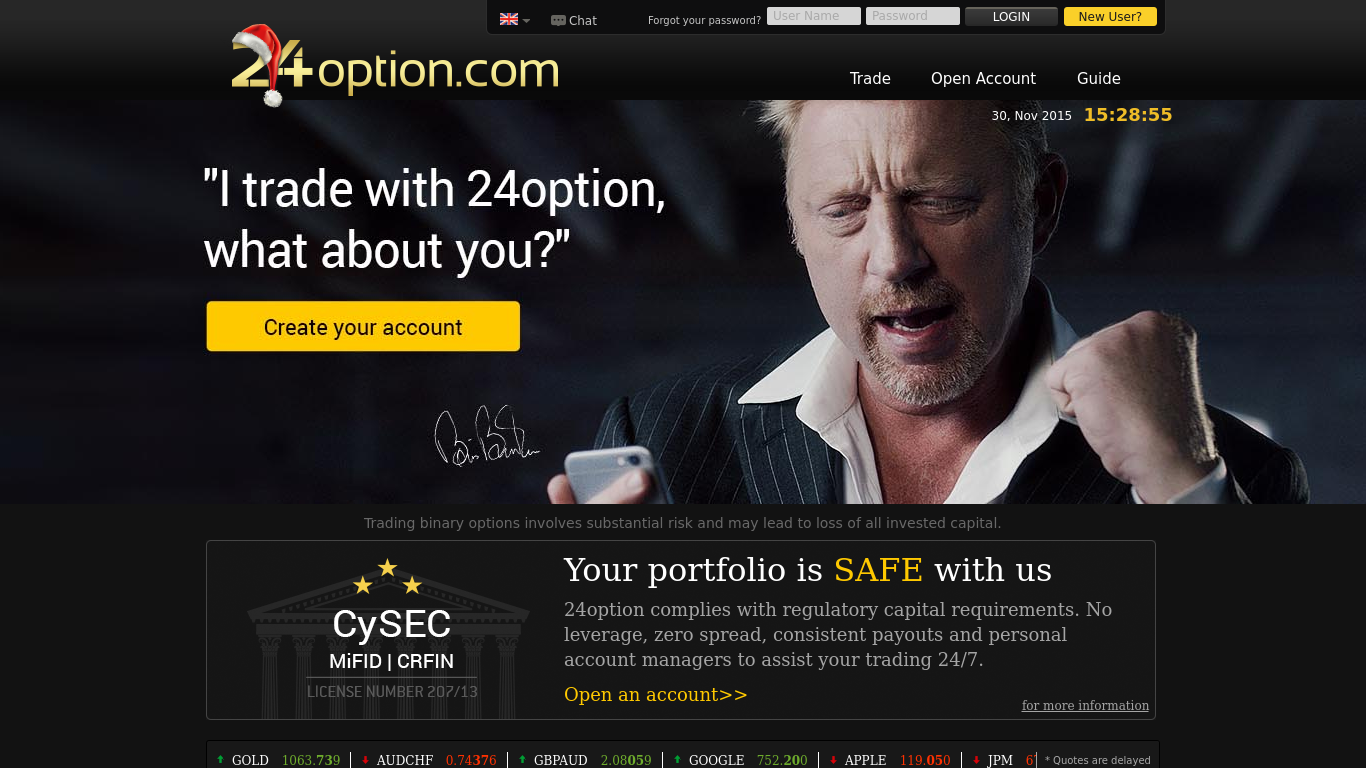Click the LOGIN button

(1011, 17)
